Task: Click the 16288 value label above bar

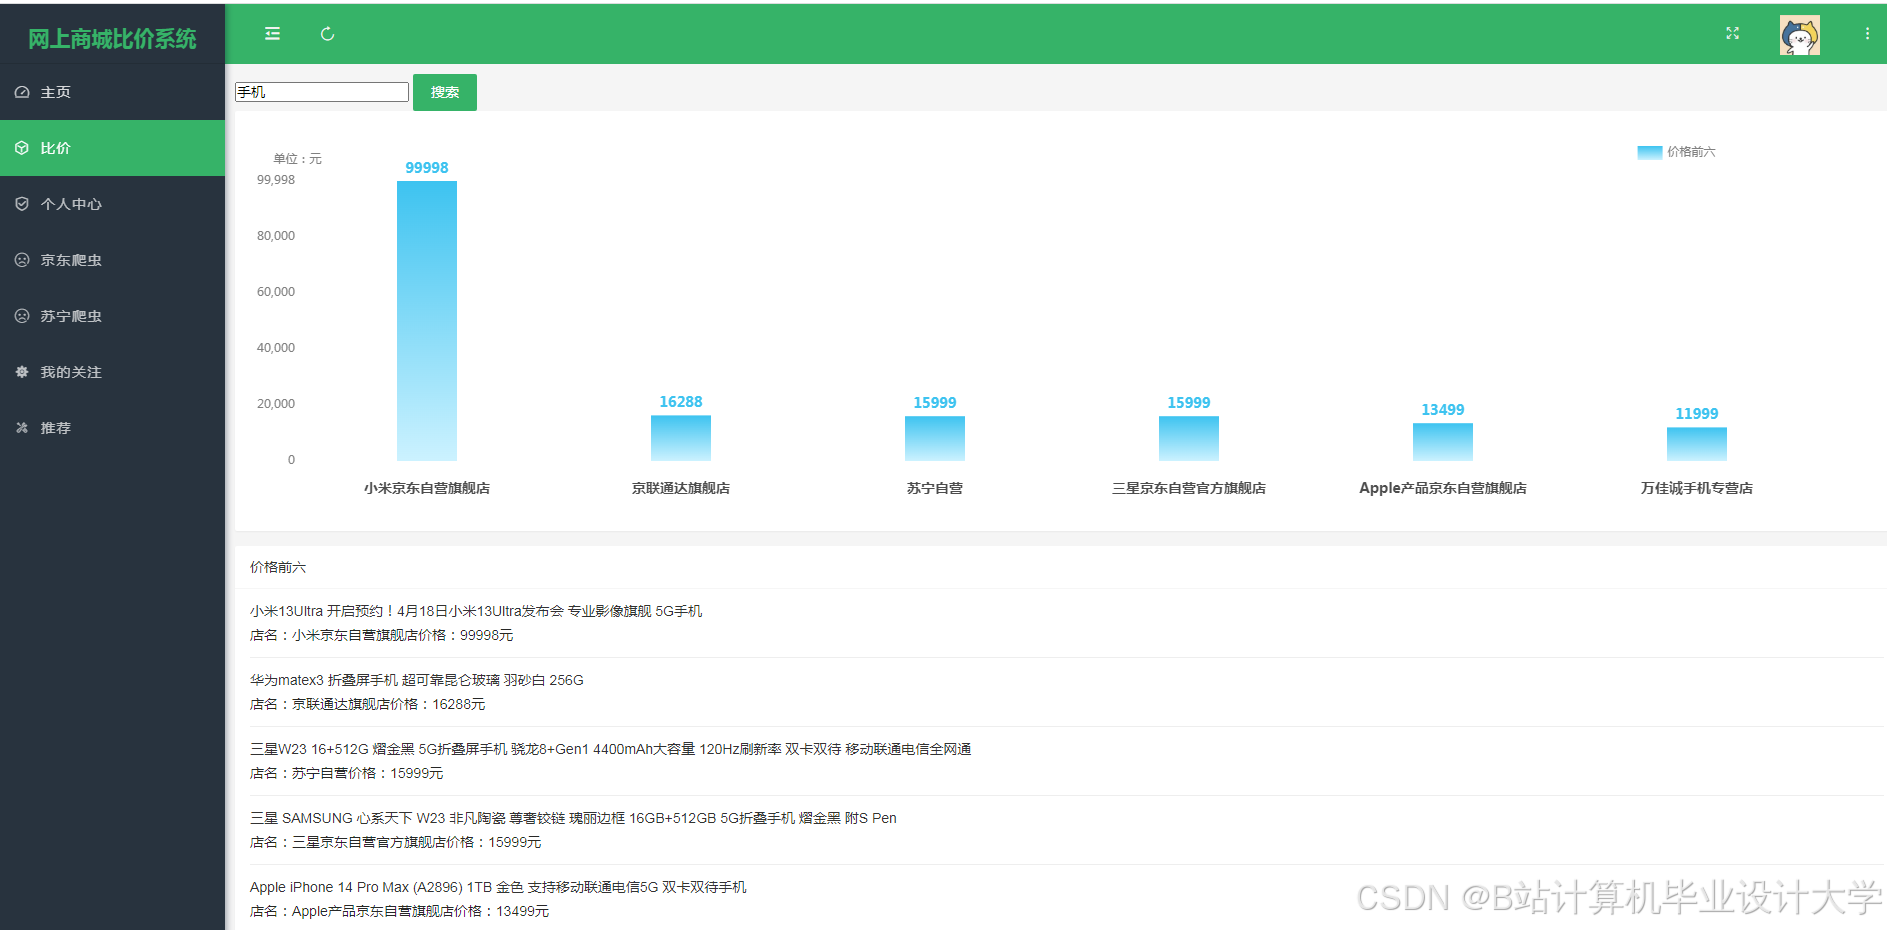Action: pyautogui.click(x=681, y=402)
